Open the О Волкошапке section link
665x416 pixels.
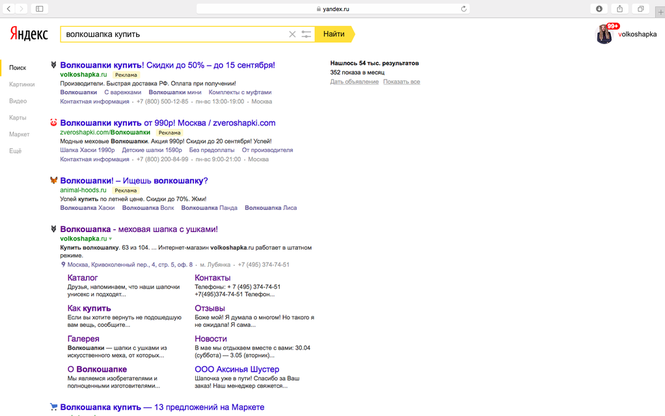97,369
